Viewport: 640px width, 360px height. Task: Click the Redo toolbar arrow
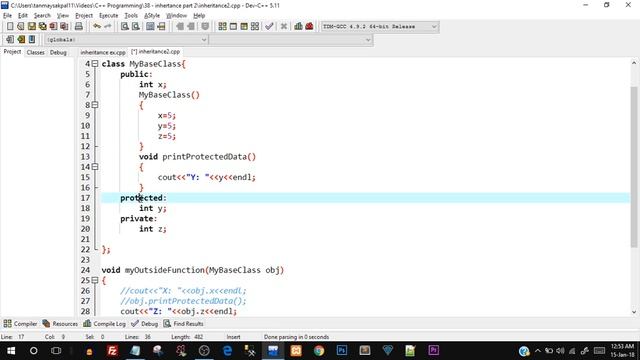pos(108,27)
